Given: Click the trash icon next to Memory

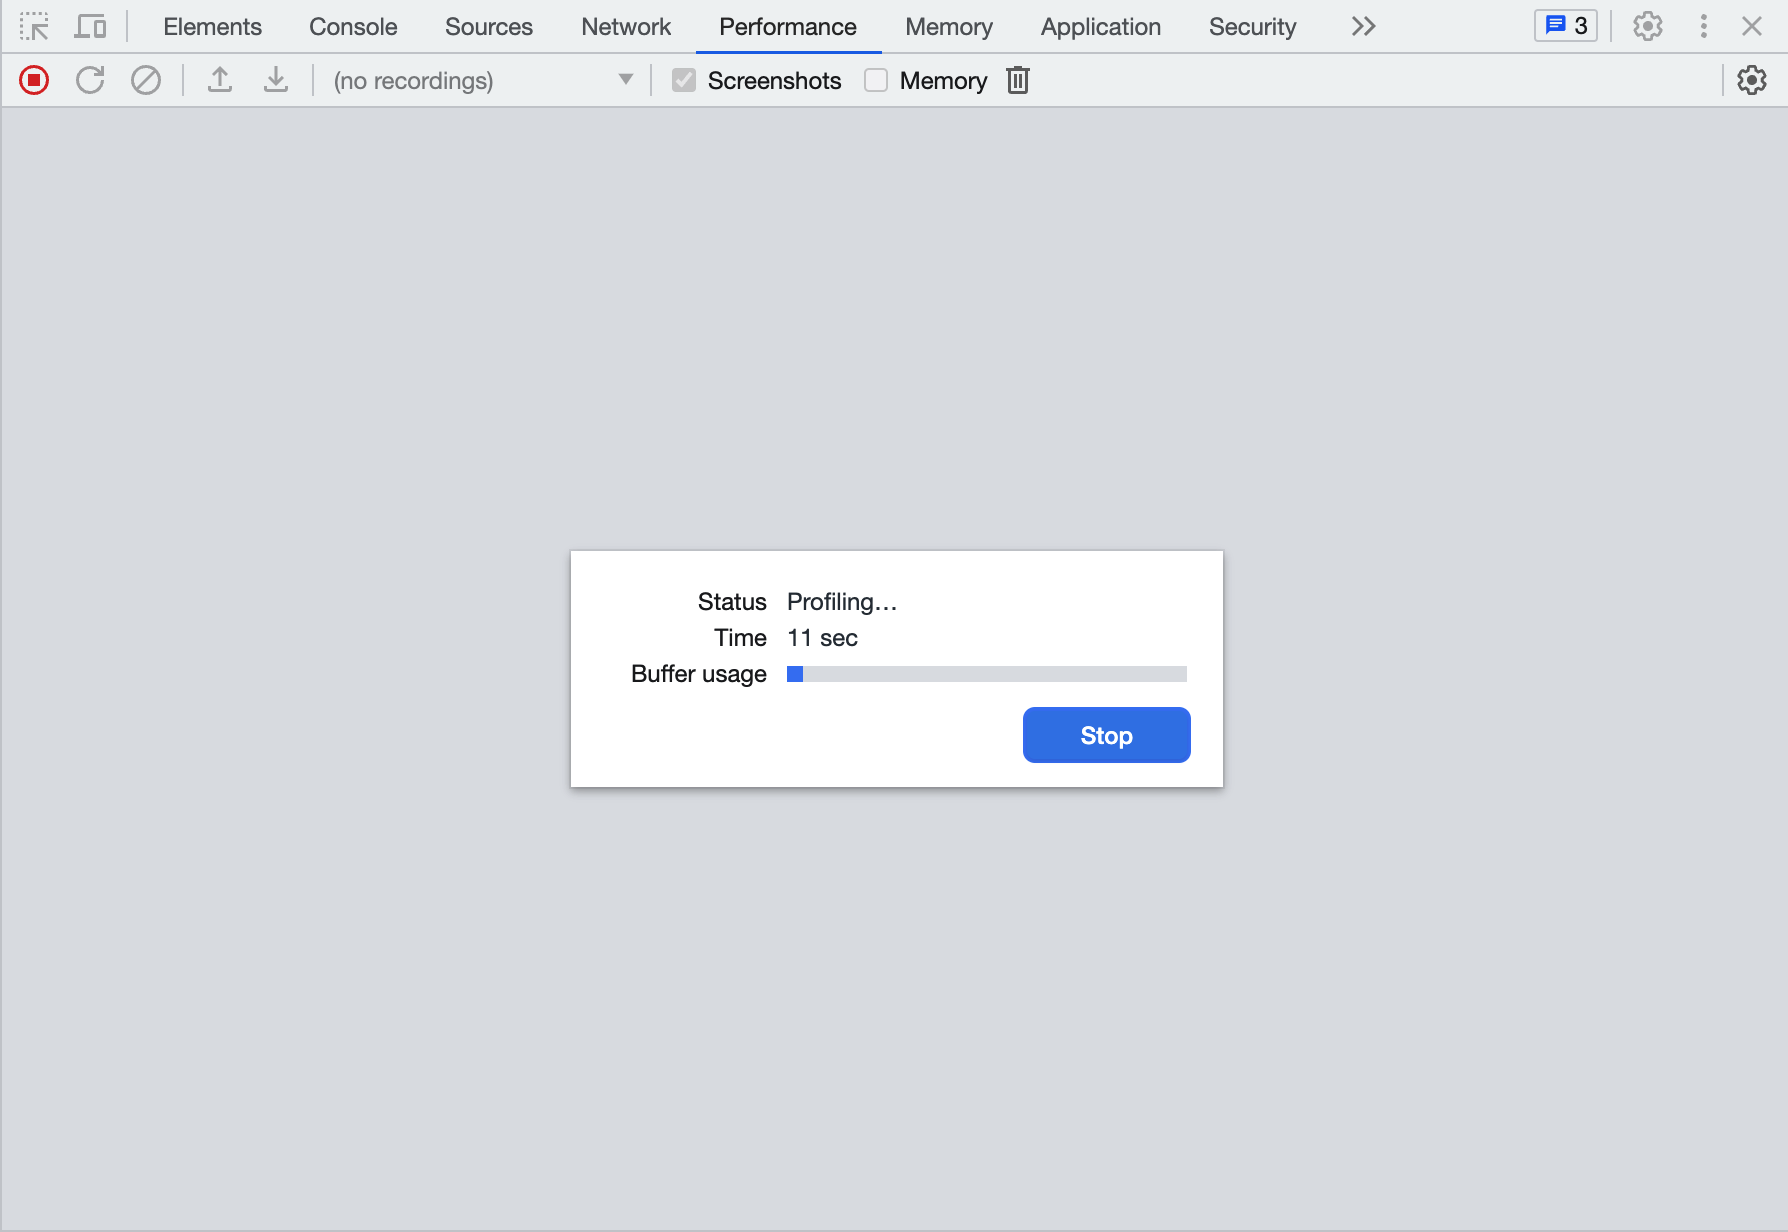Looking at the screenshot, I should pyautogui.click(x=1017, y=80).
